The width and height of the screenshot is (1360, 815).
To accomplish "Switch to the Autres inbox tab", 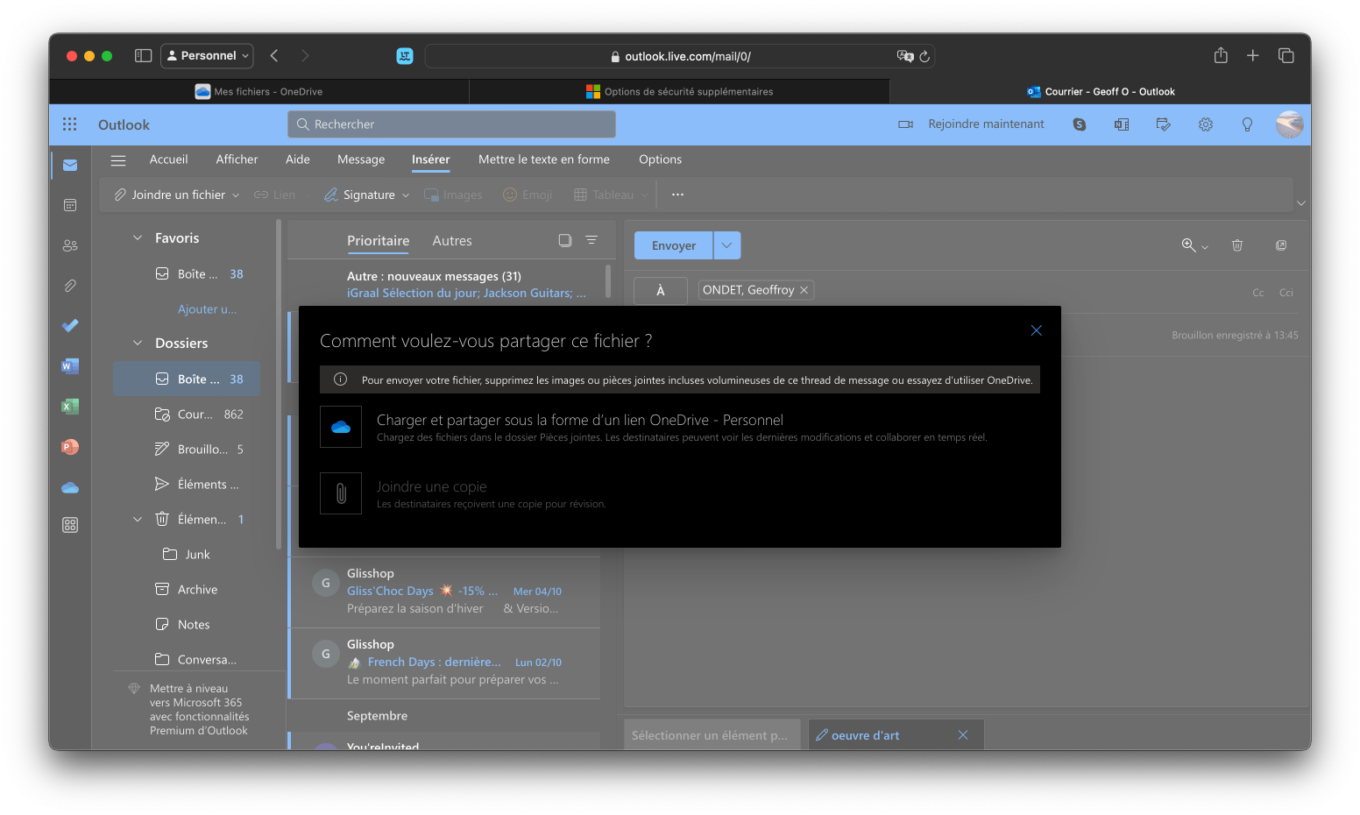I will [x=452, y=241].
